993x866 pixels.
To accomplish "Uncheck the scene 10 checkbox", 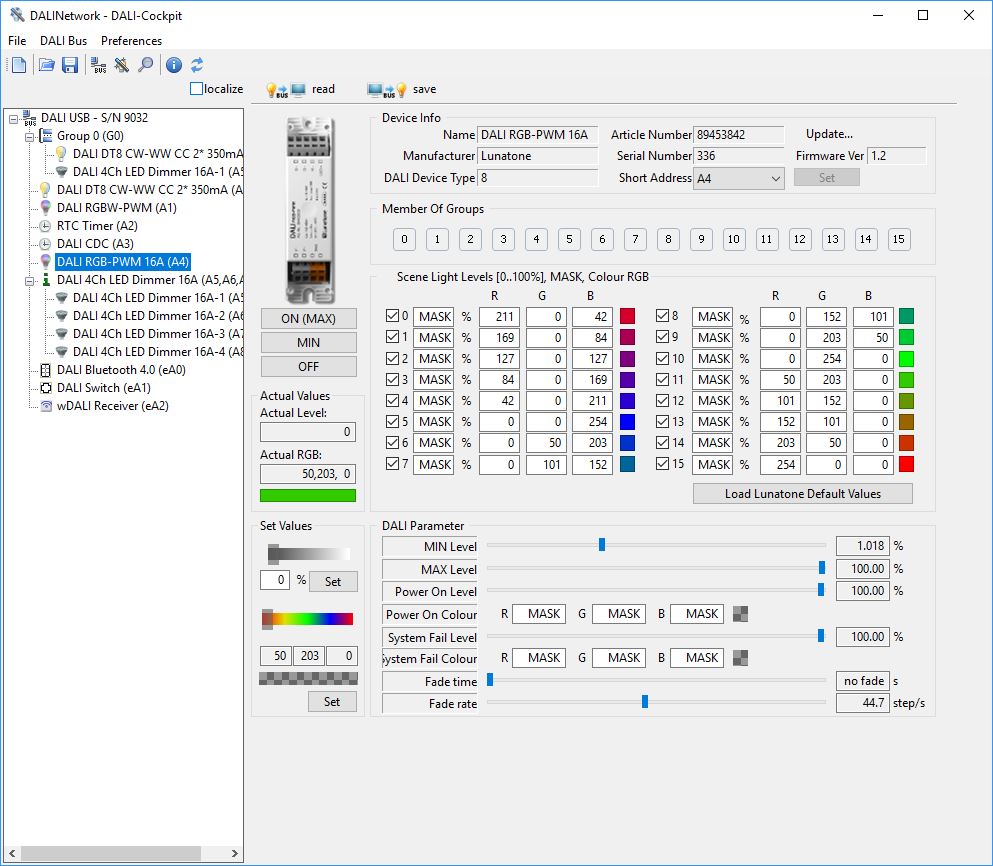I will (662, 359).
